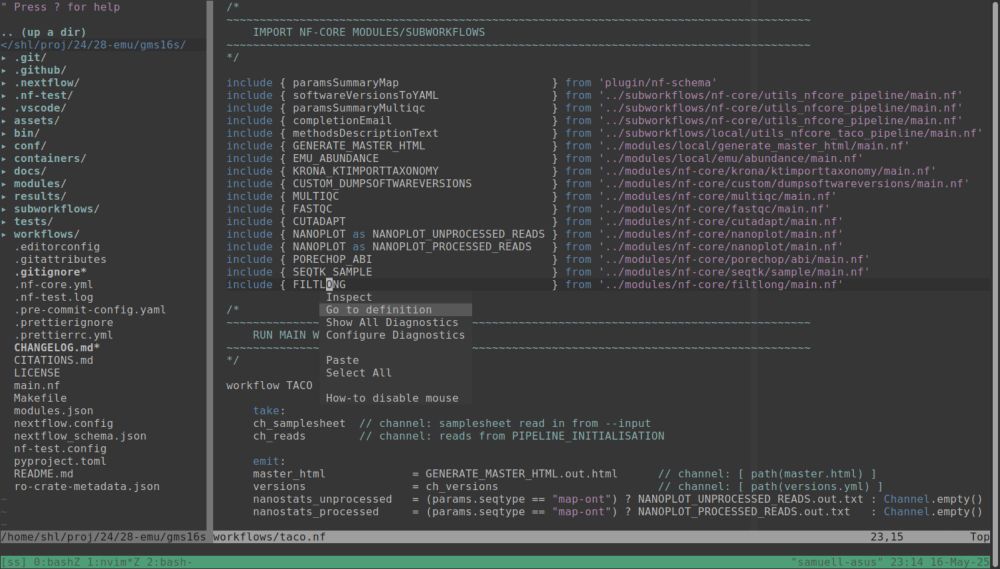Open the containers/ directory entry
The image size is (1000, 569).
50,158
